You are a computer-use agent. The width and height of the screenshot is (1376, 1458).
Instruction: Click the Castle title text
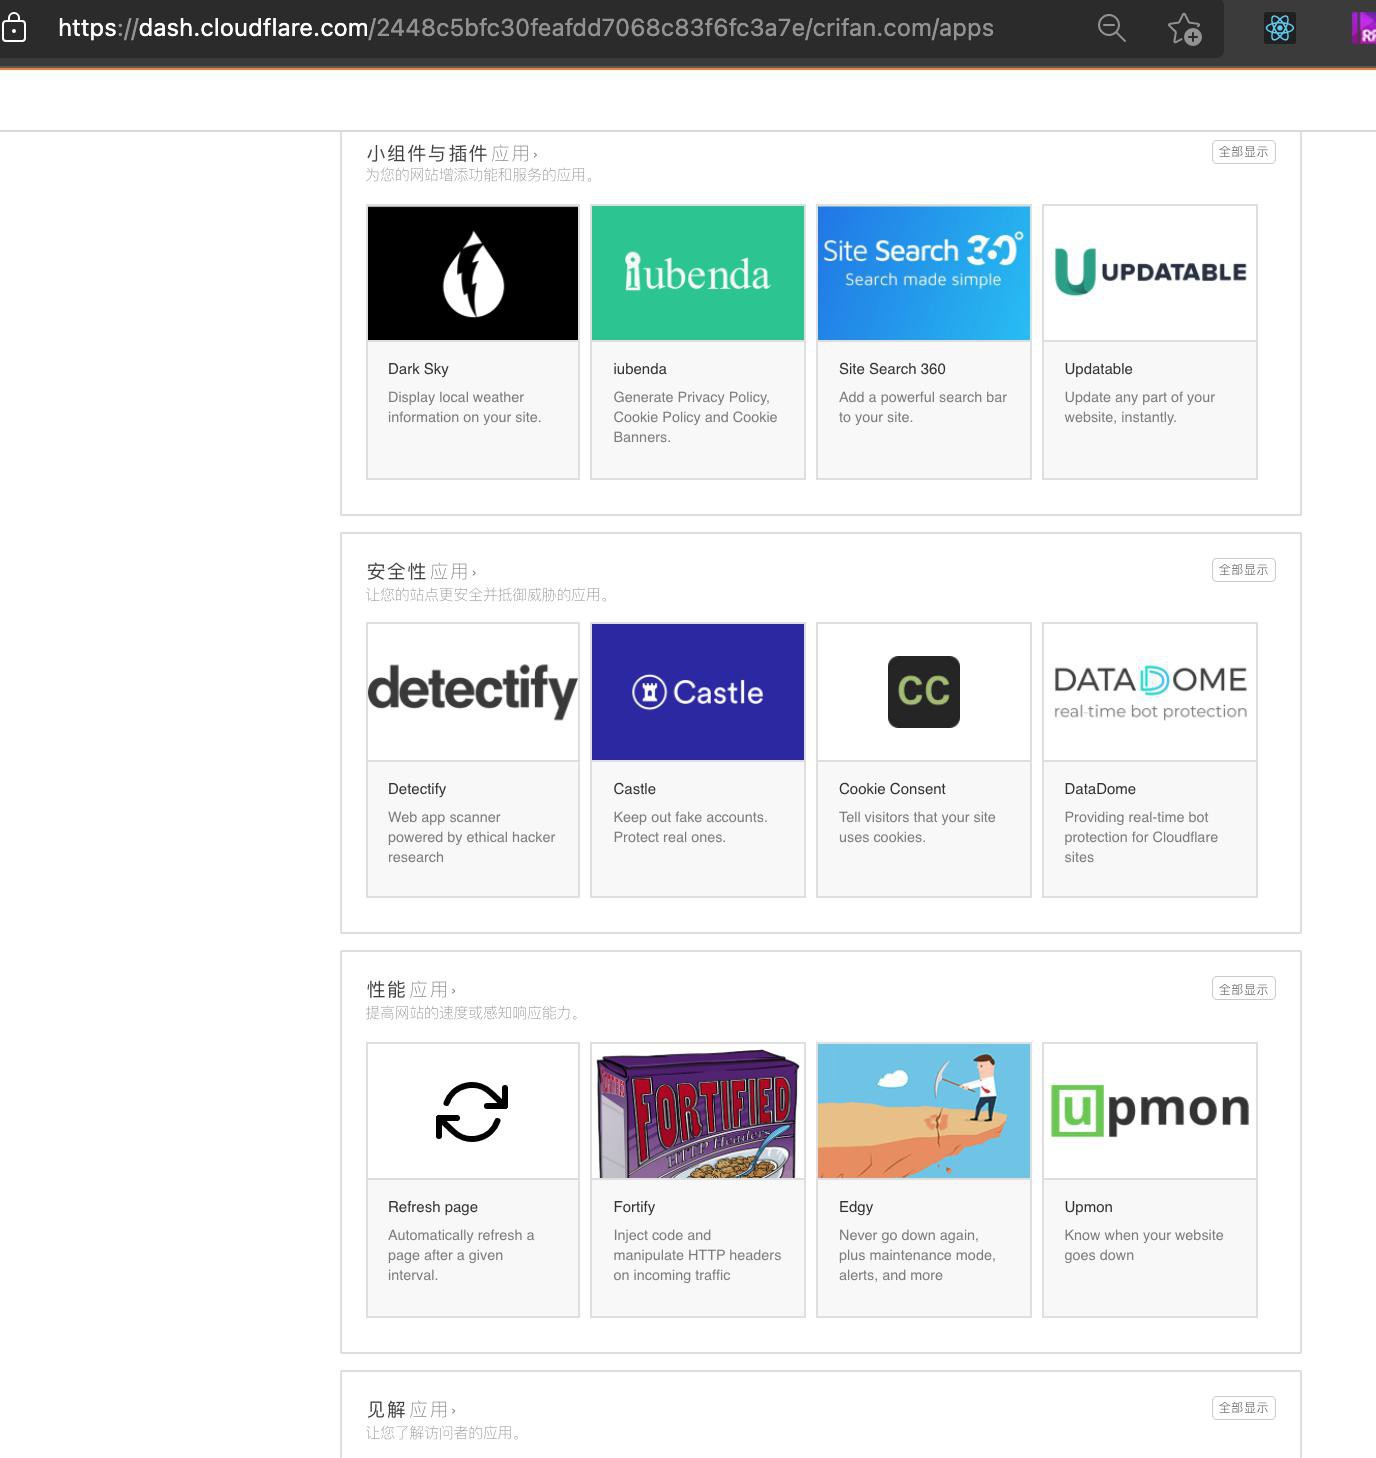tap(635, 789)
